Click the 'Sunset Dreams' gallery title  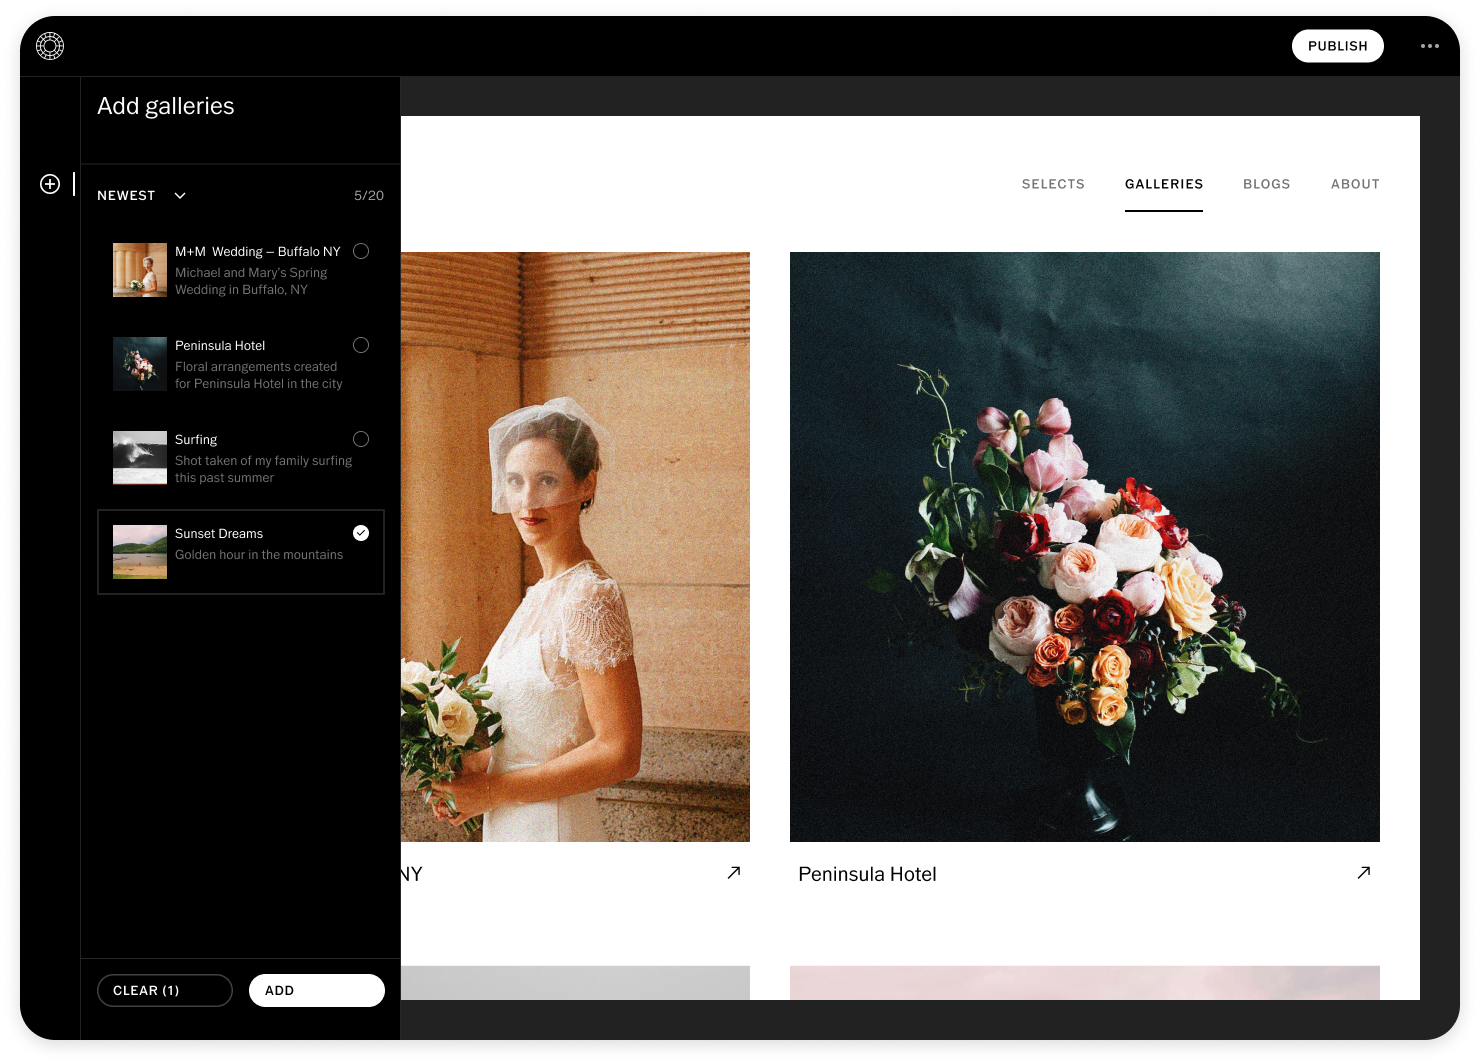pyautogui.click(x=219, y=534)
